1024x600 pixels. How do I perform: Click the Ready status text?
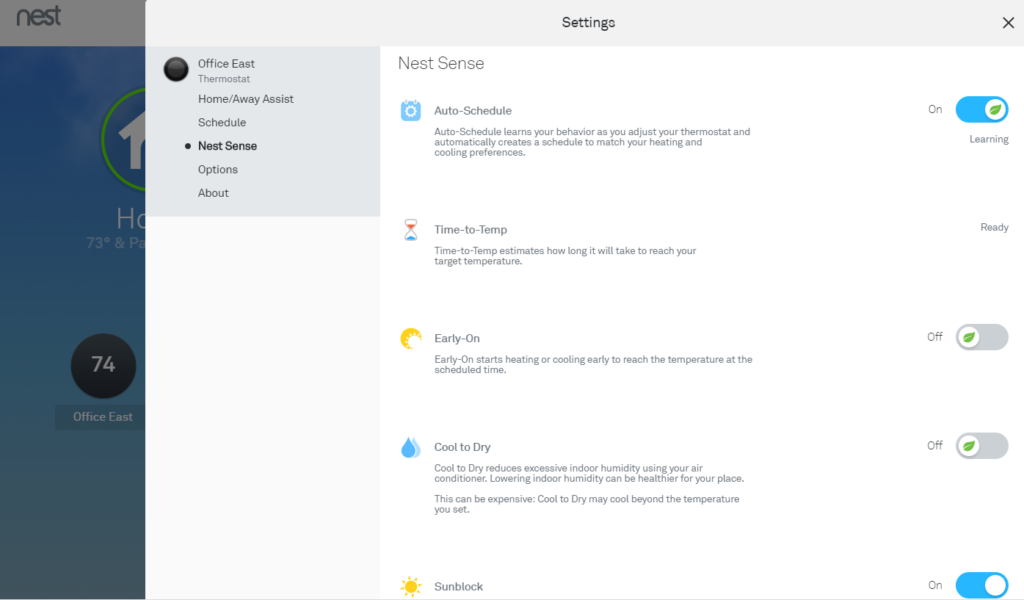coord(994,227)
